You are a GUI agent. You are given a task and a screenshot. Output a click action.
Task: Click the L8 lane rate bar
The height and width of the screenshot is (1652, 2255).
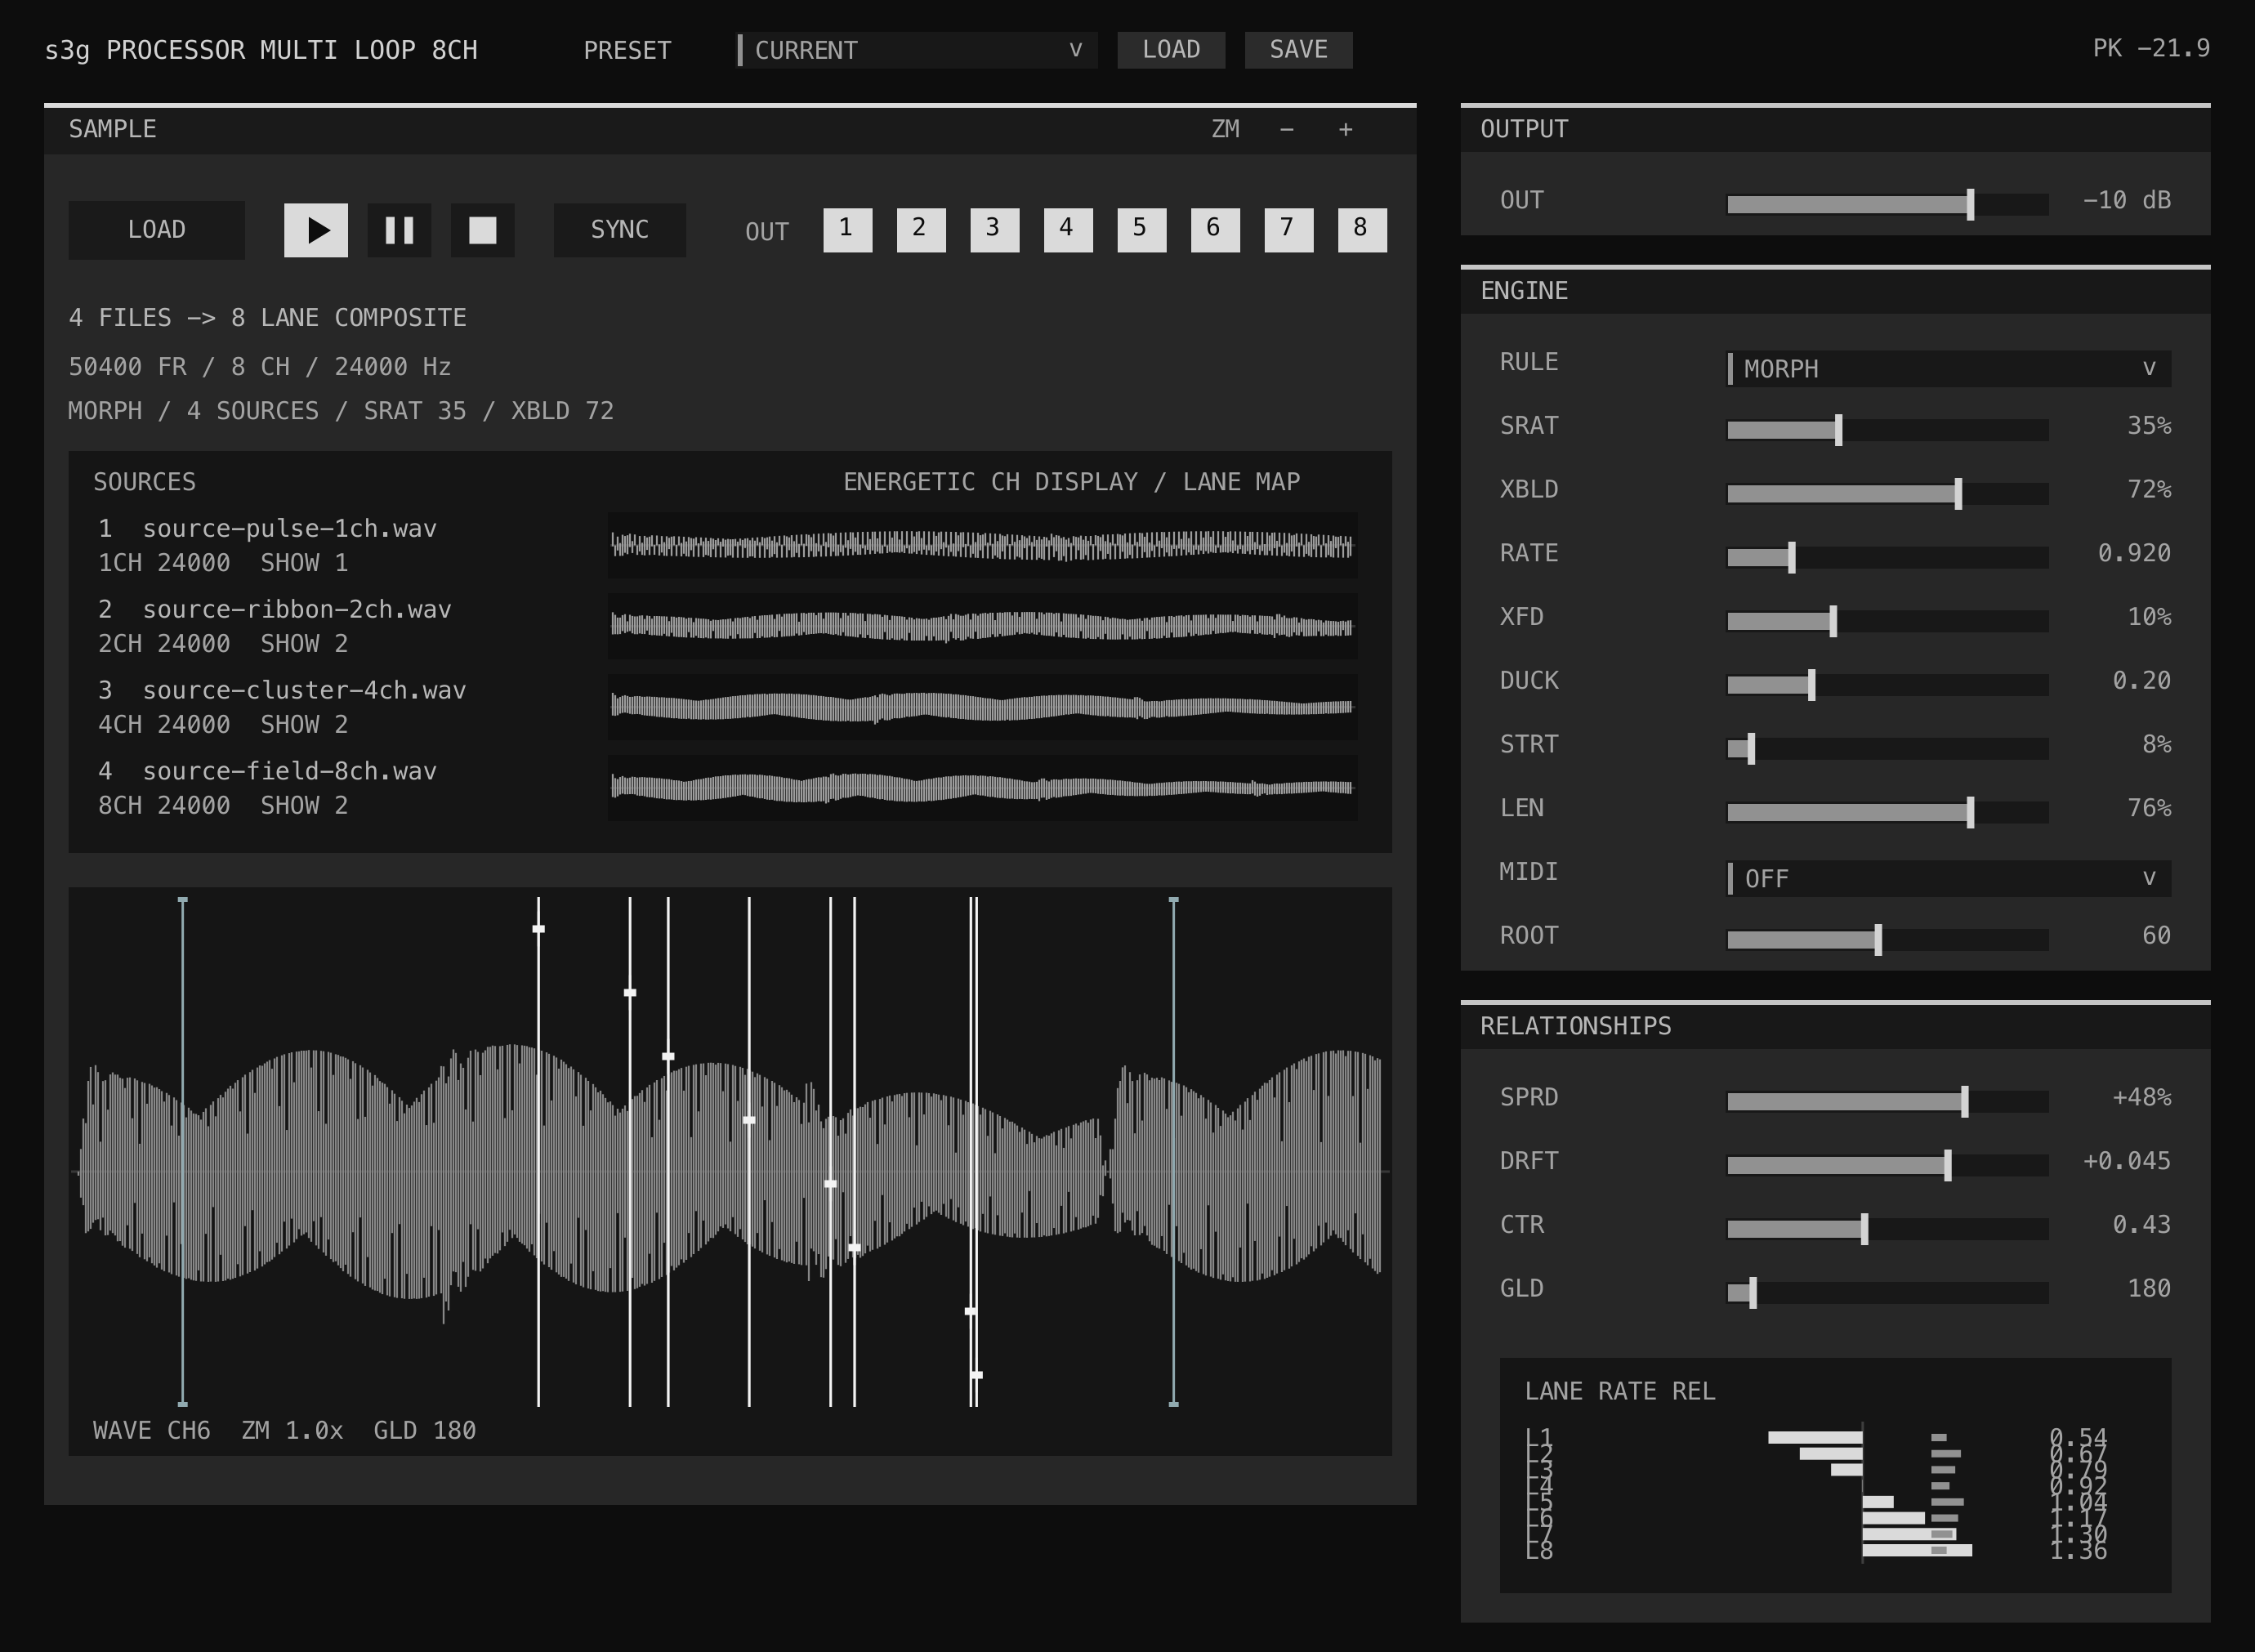click(x=1917, y=1551)
